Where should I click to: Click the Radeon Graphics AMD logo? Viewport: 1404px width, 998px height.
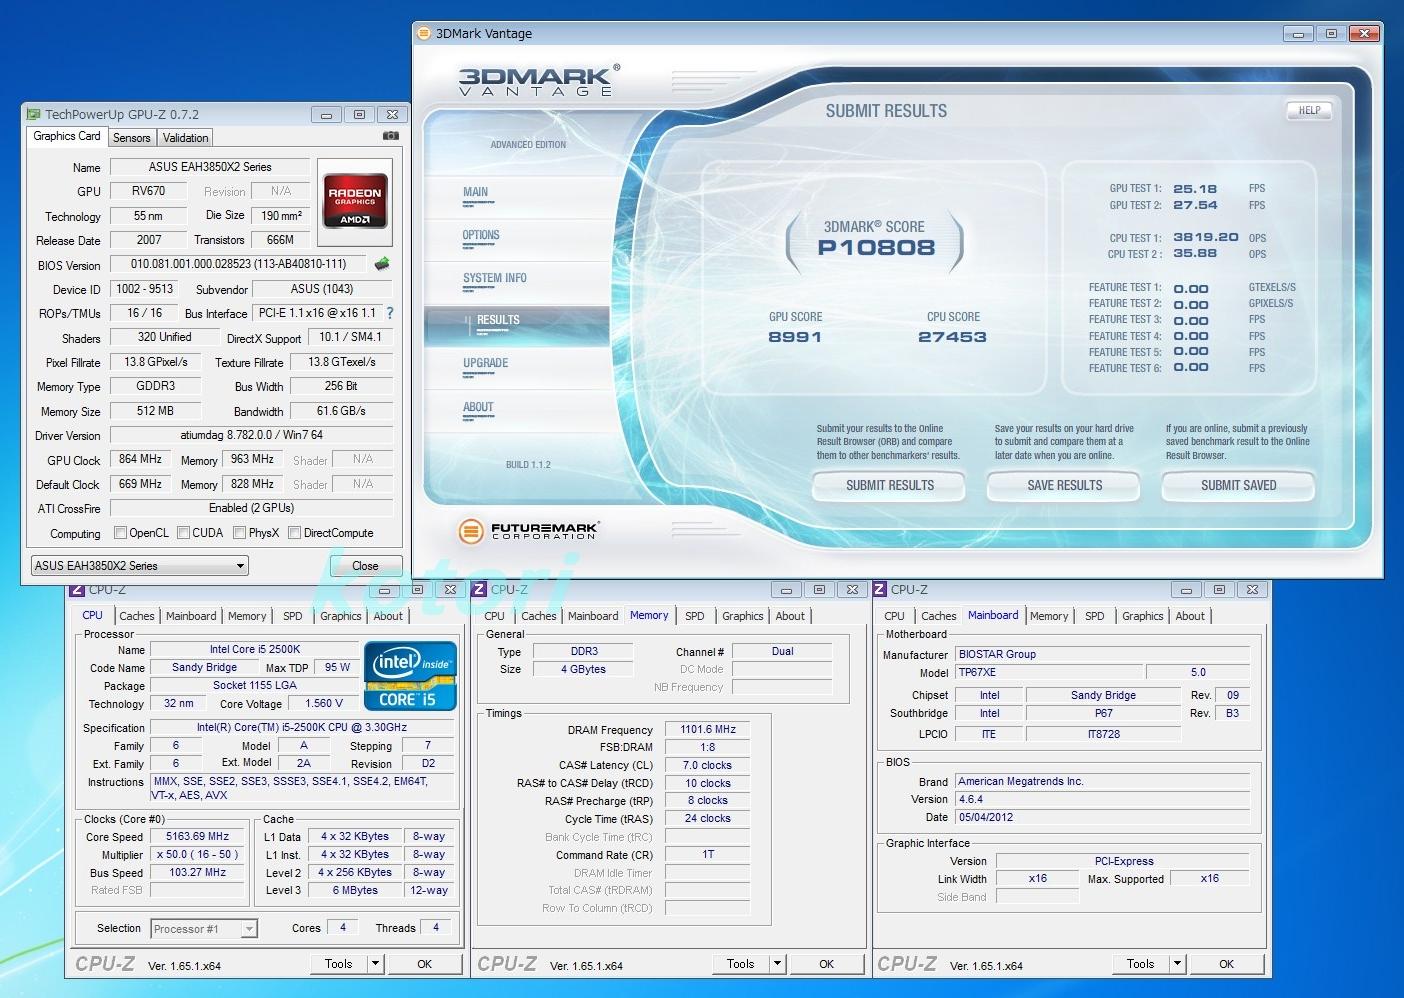[x=355, y=202]
